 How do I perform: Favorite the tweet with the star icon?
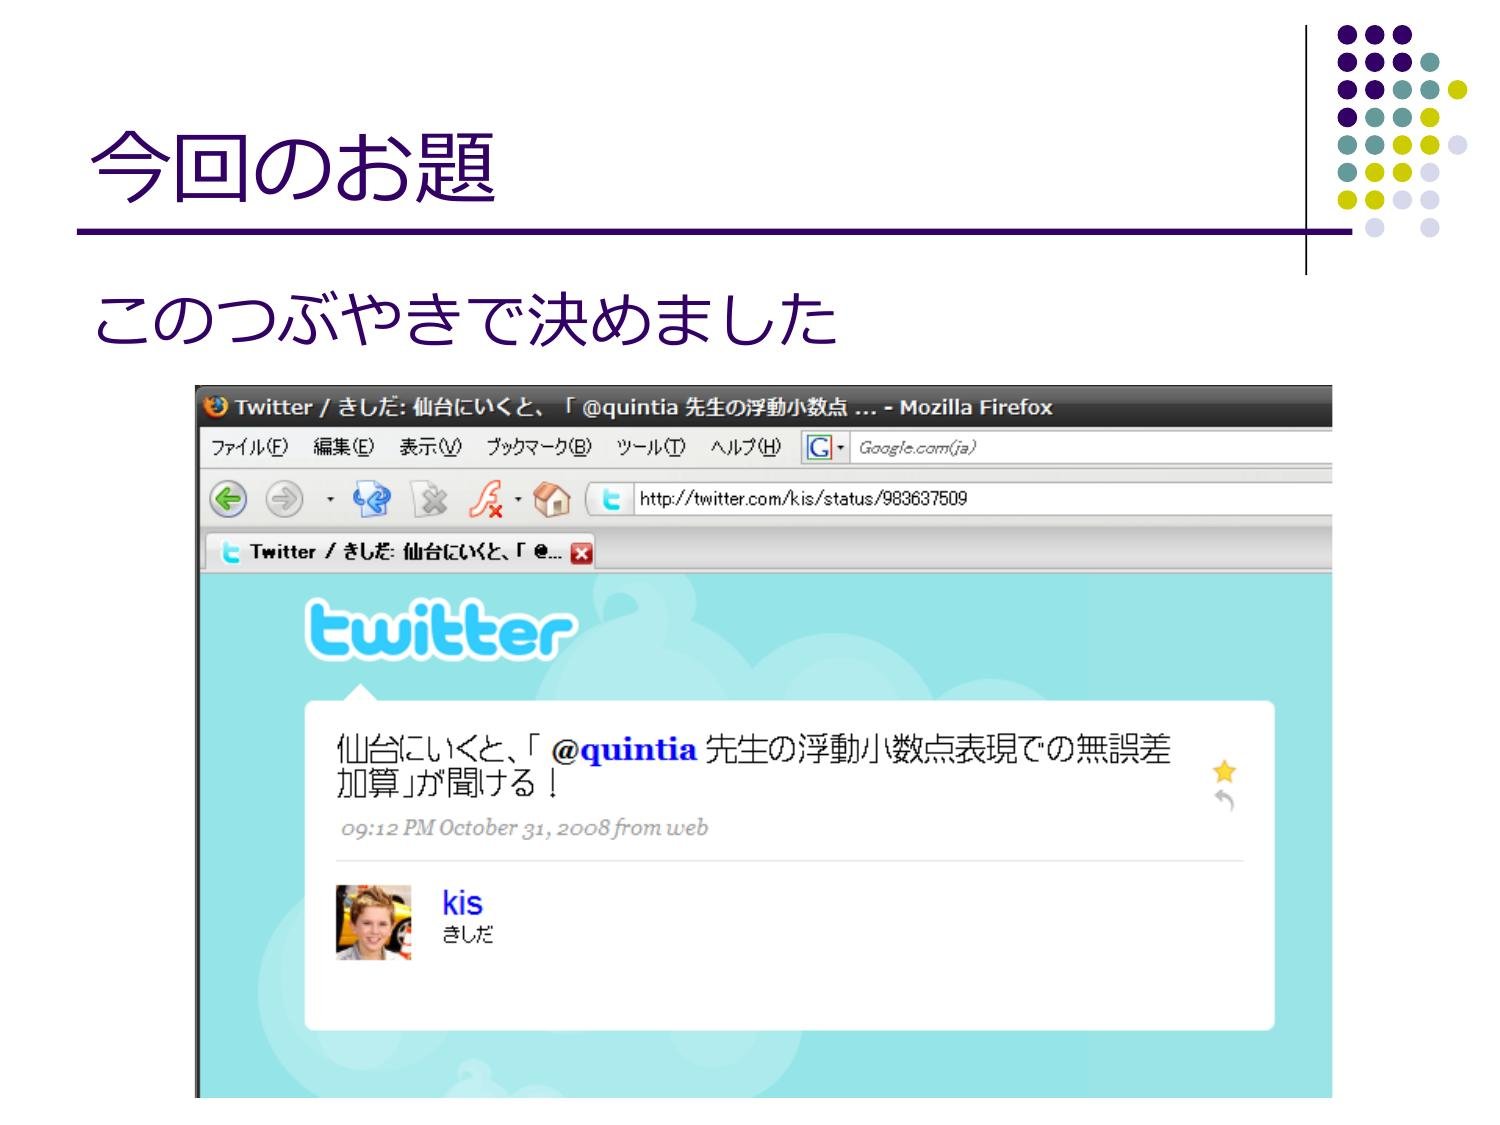click(1224, 771)
